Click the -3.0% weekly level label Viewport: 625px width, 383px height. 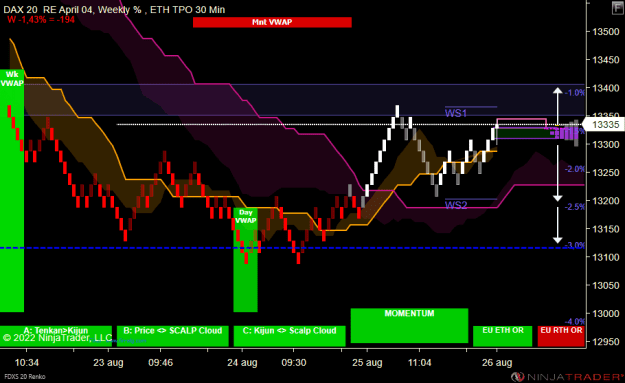coord(575,245)
